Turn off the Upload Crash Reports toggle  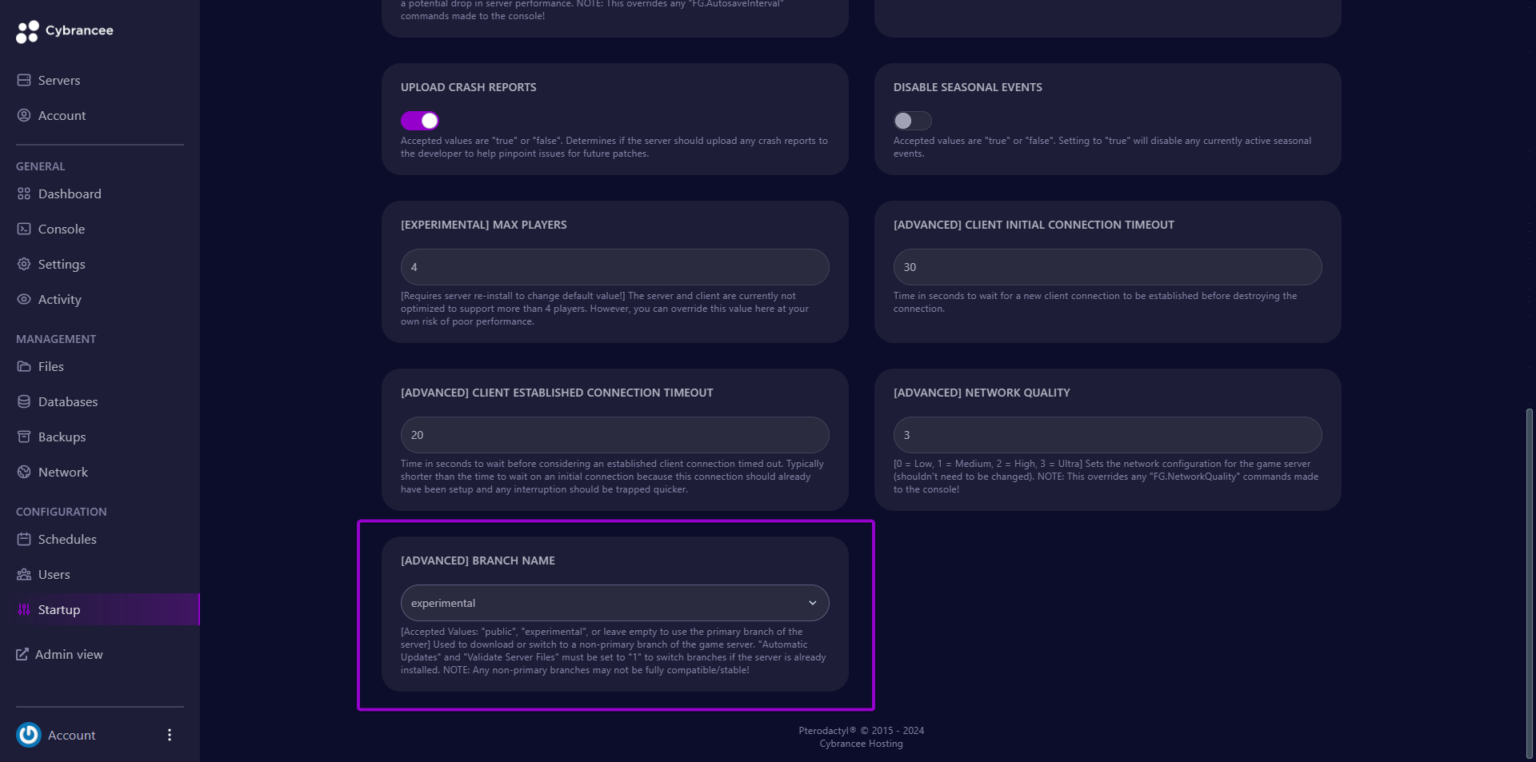point(419,120)
